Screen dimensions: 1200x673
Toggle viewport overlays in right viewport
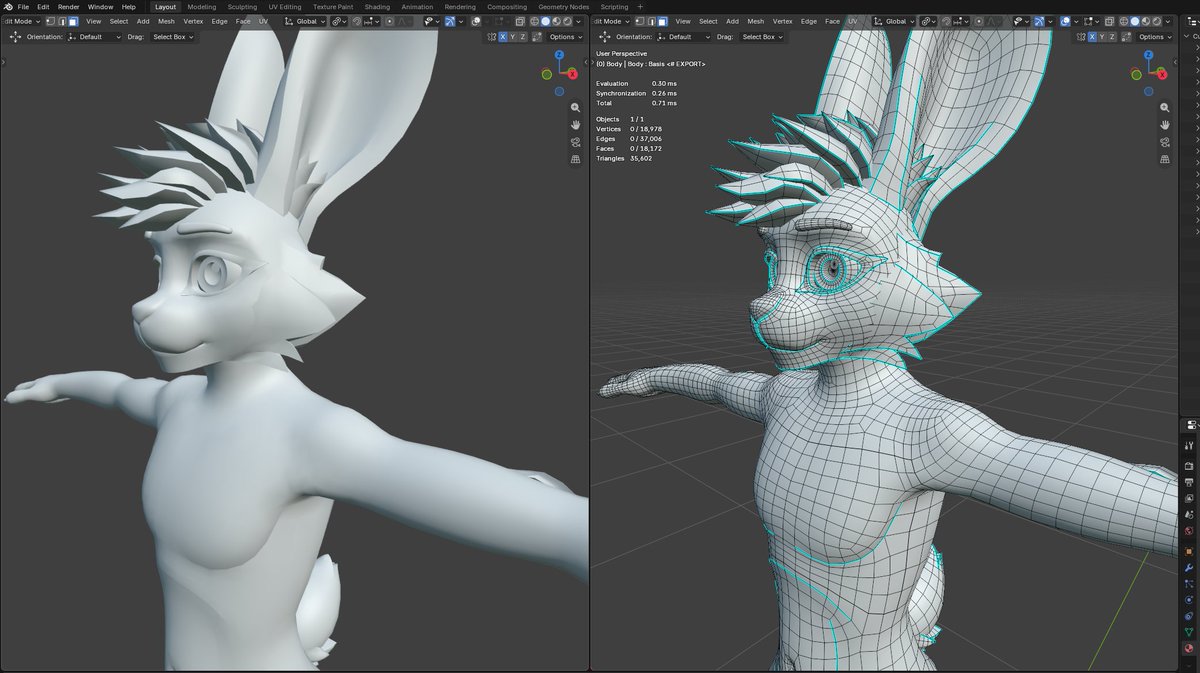[x=1064, y=21]
